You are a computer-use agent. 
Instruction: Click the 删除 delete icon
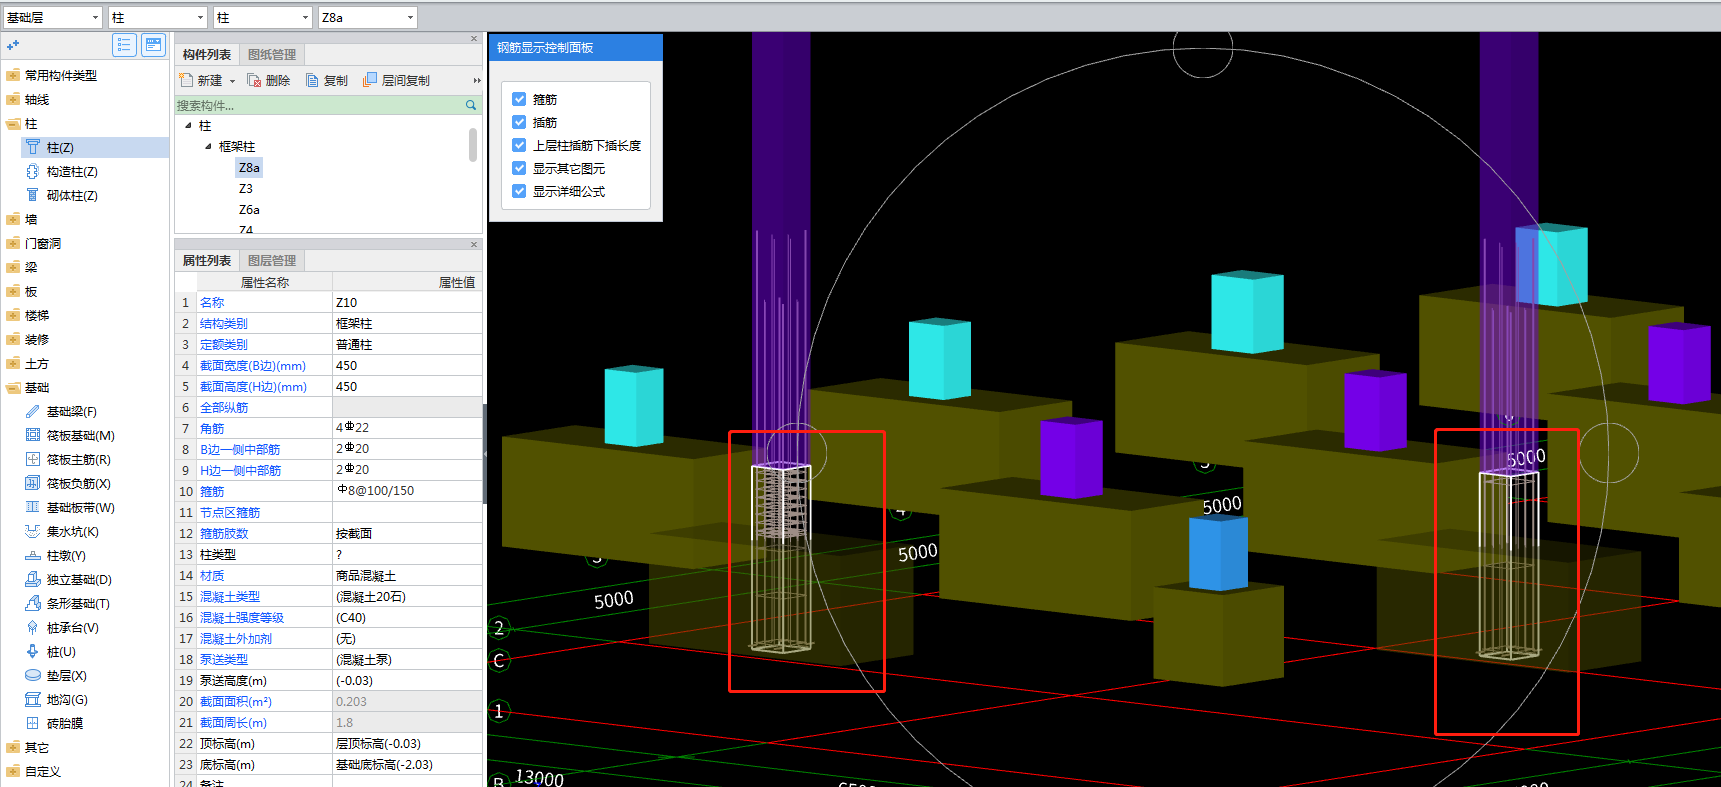pyautogui.click(x=254, y=80)
